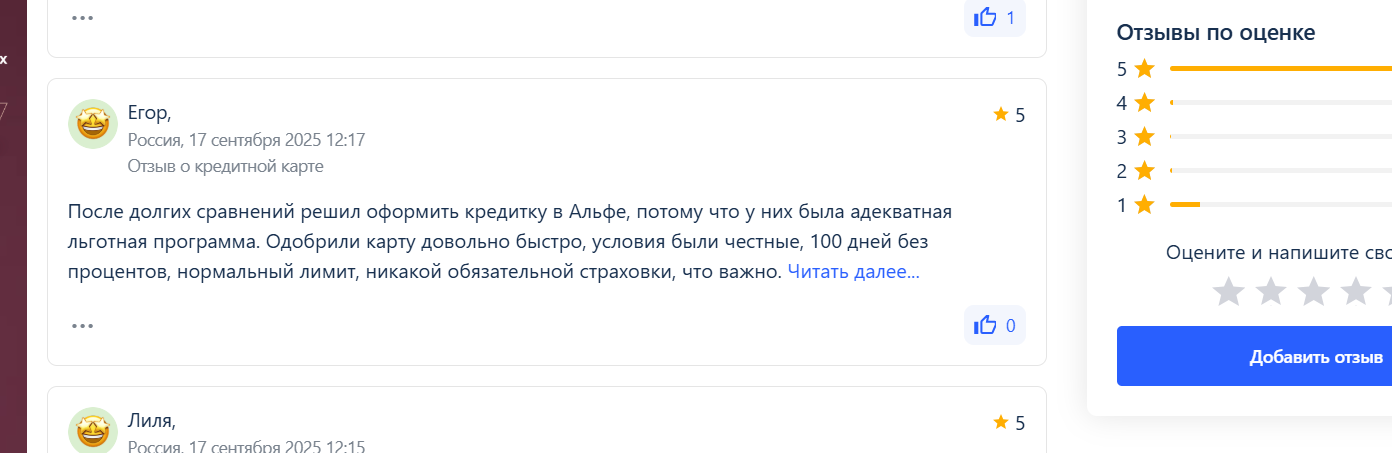Viewport: 1392px width, 453px height.
Task: Open three-dots menu under Егор's review
Action: point(83,325)
